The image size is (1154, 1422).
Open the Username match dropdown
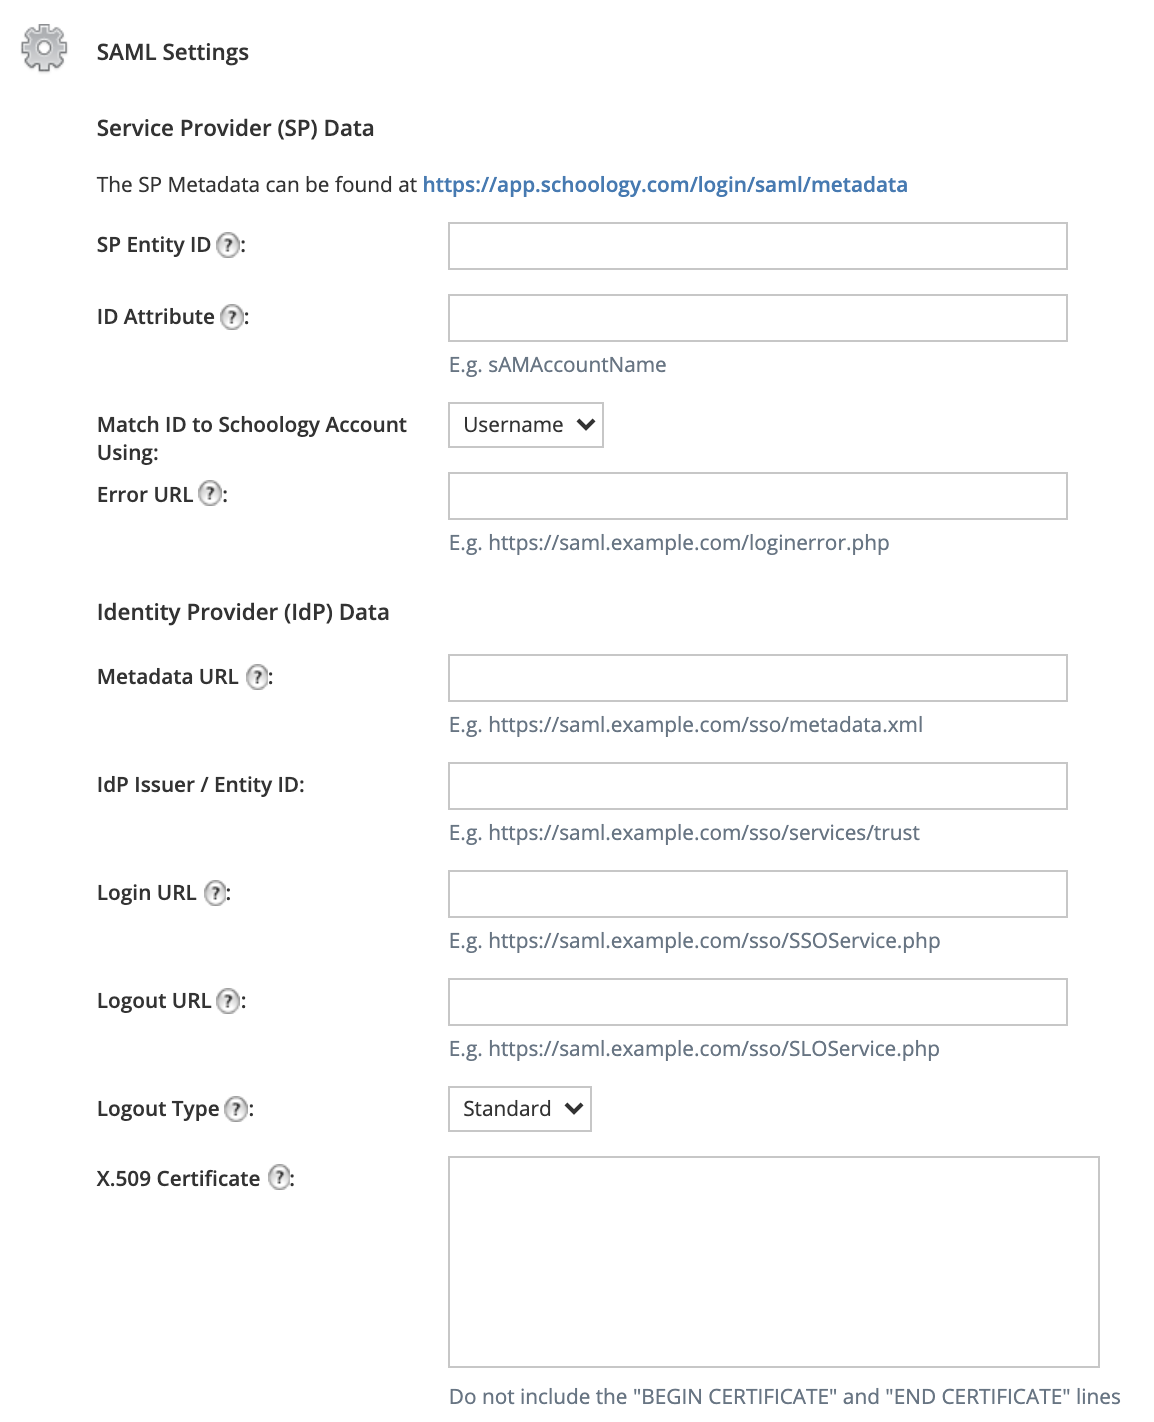(x=526, y=425)
